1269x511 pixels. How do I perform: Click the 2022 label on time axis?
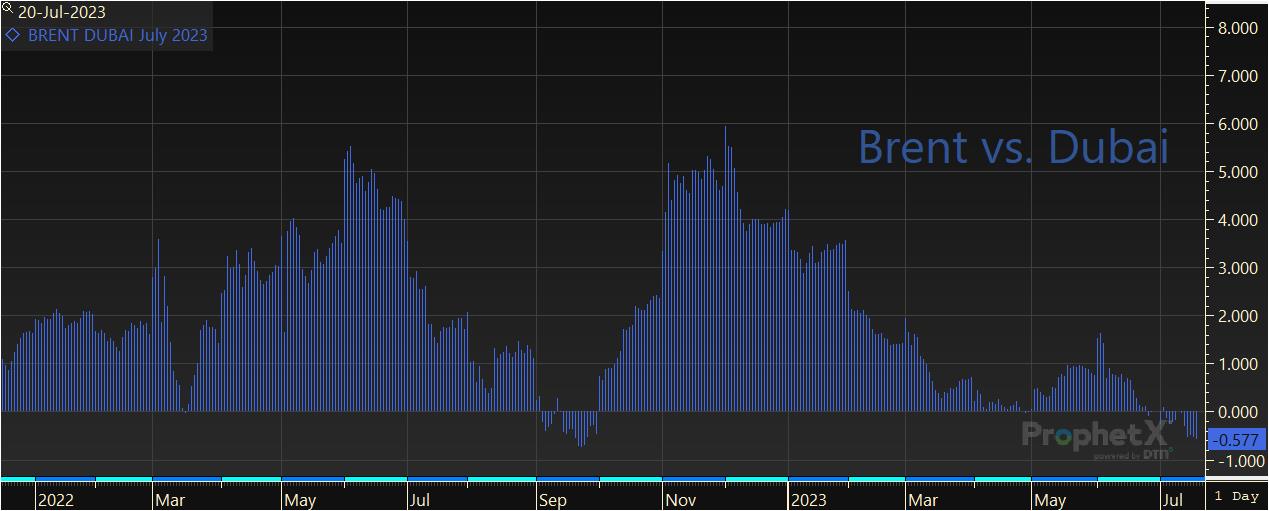[x=55, y=499]
